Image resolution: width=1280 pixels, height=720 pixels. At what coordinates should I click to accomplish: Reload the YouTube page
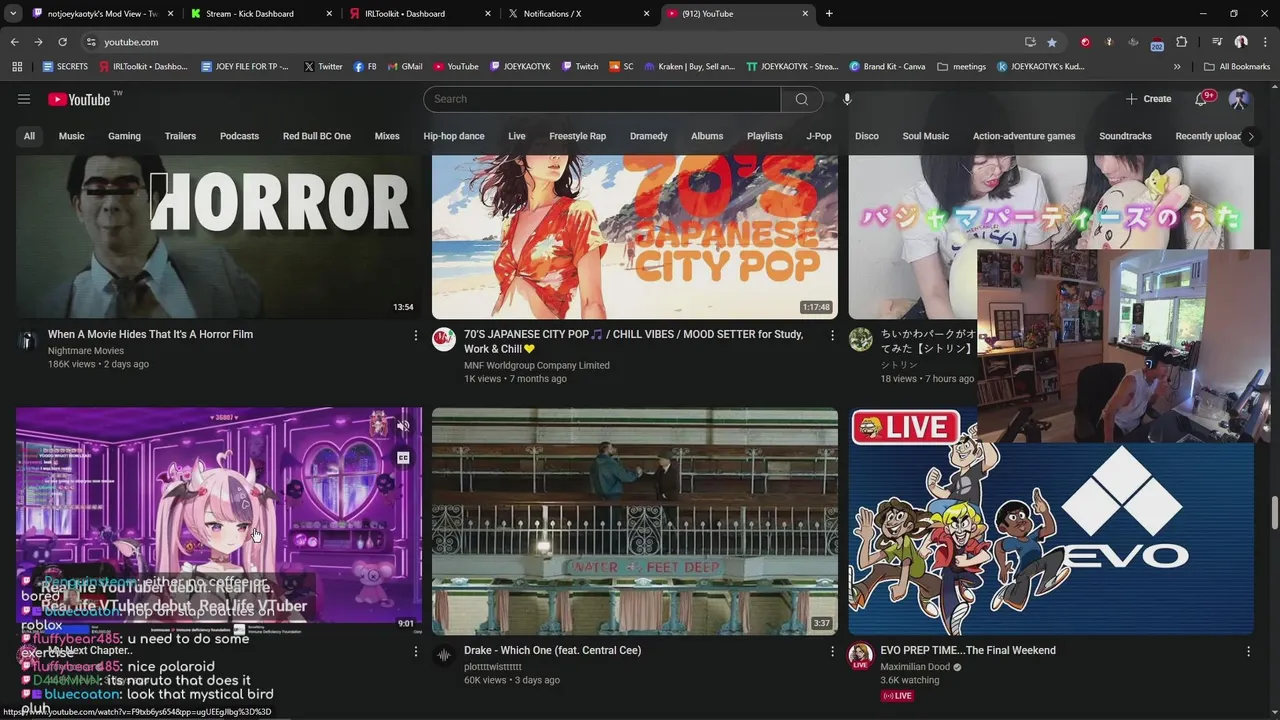62,42
